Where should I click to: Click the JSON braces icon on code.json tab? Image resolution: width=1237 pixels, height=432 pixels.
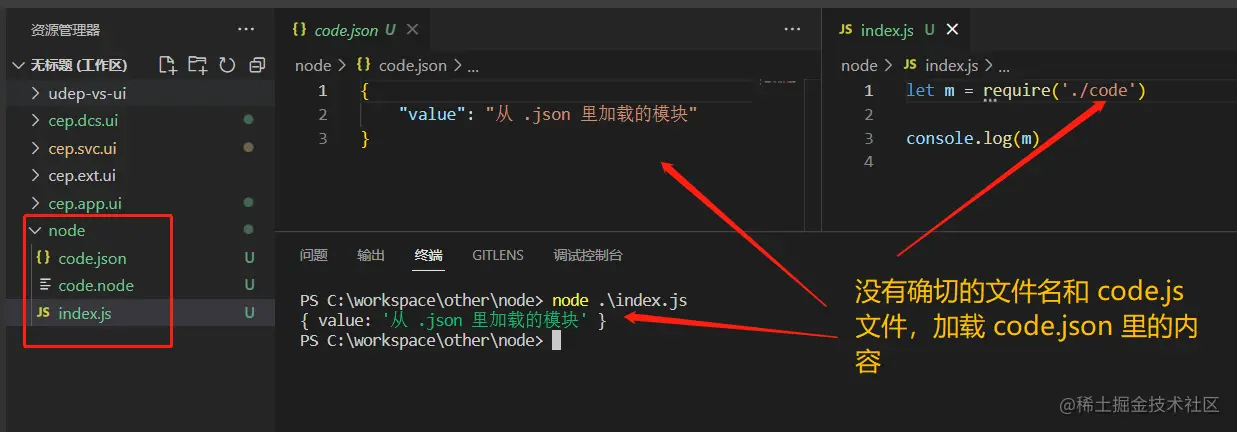click(299, 30)
